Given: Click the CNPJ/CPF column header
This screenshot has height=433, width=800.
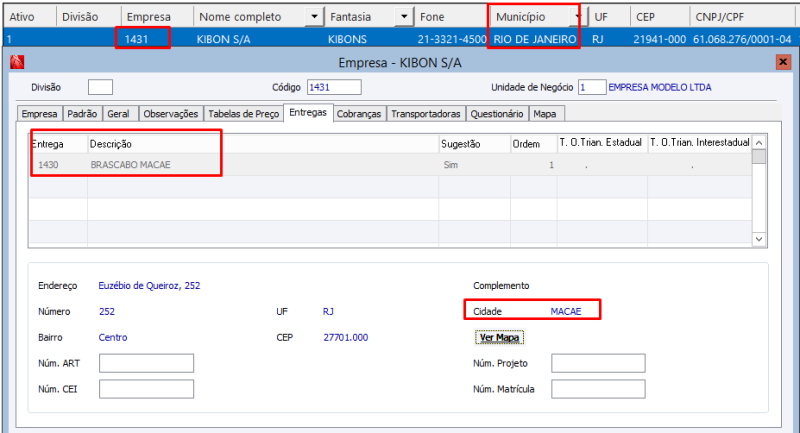Looking at the screenshot, I should click(744, 17).
